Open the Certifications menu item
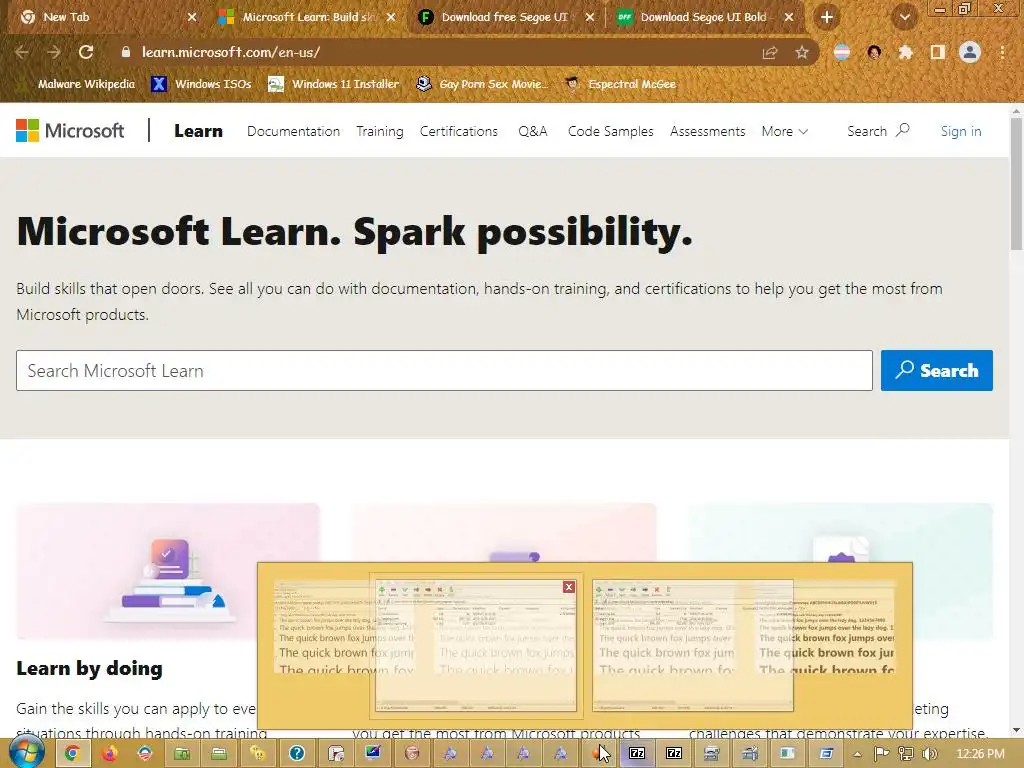This screenshot has height=768, width=1024. tap(458, 131)
